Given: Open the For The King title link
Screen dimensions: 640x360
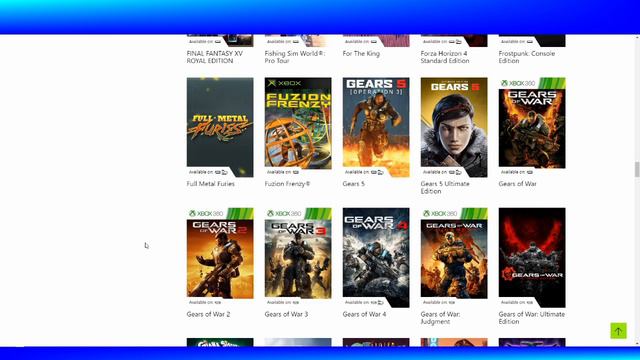Looking at the screenshot, I should tap(361, 53).
